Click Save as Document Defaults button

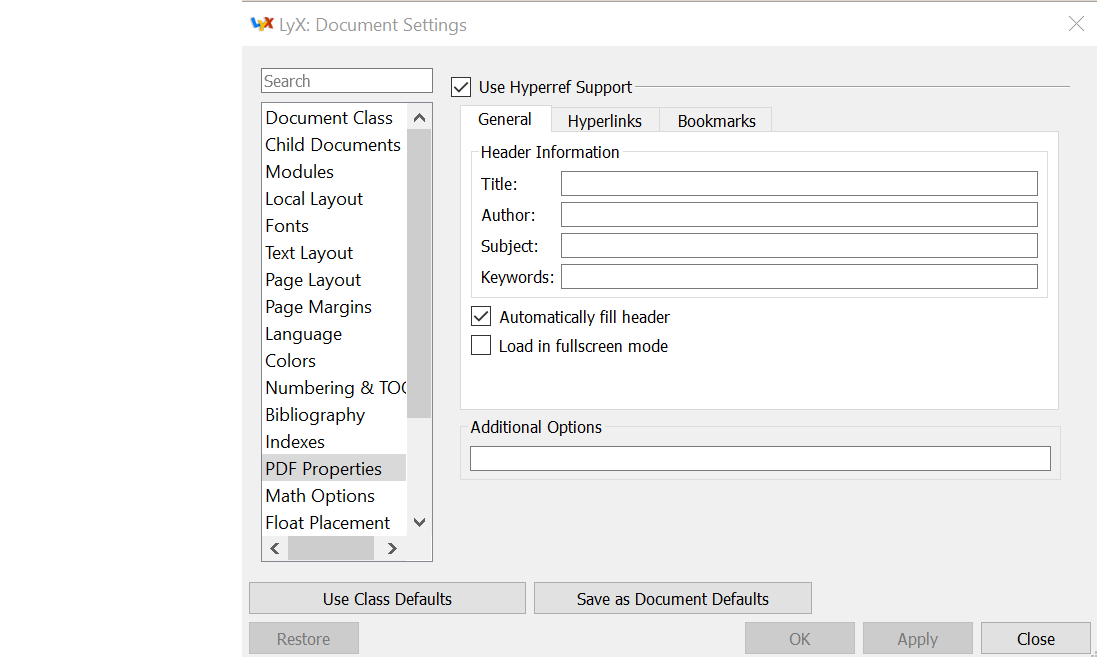(x=672, y=599)
